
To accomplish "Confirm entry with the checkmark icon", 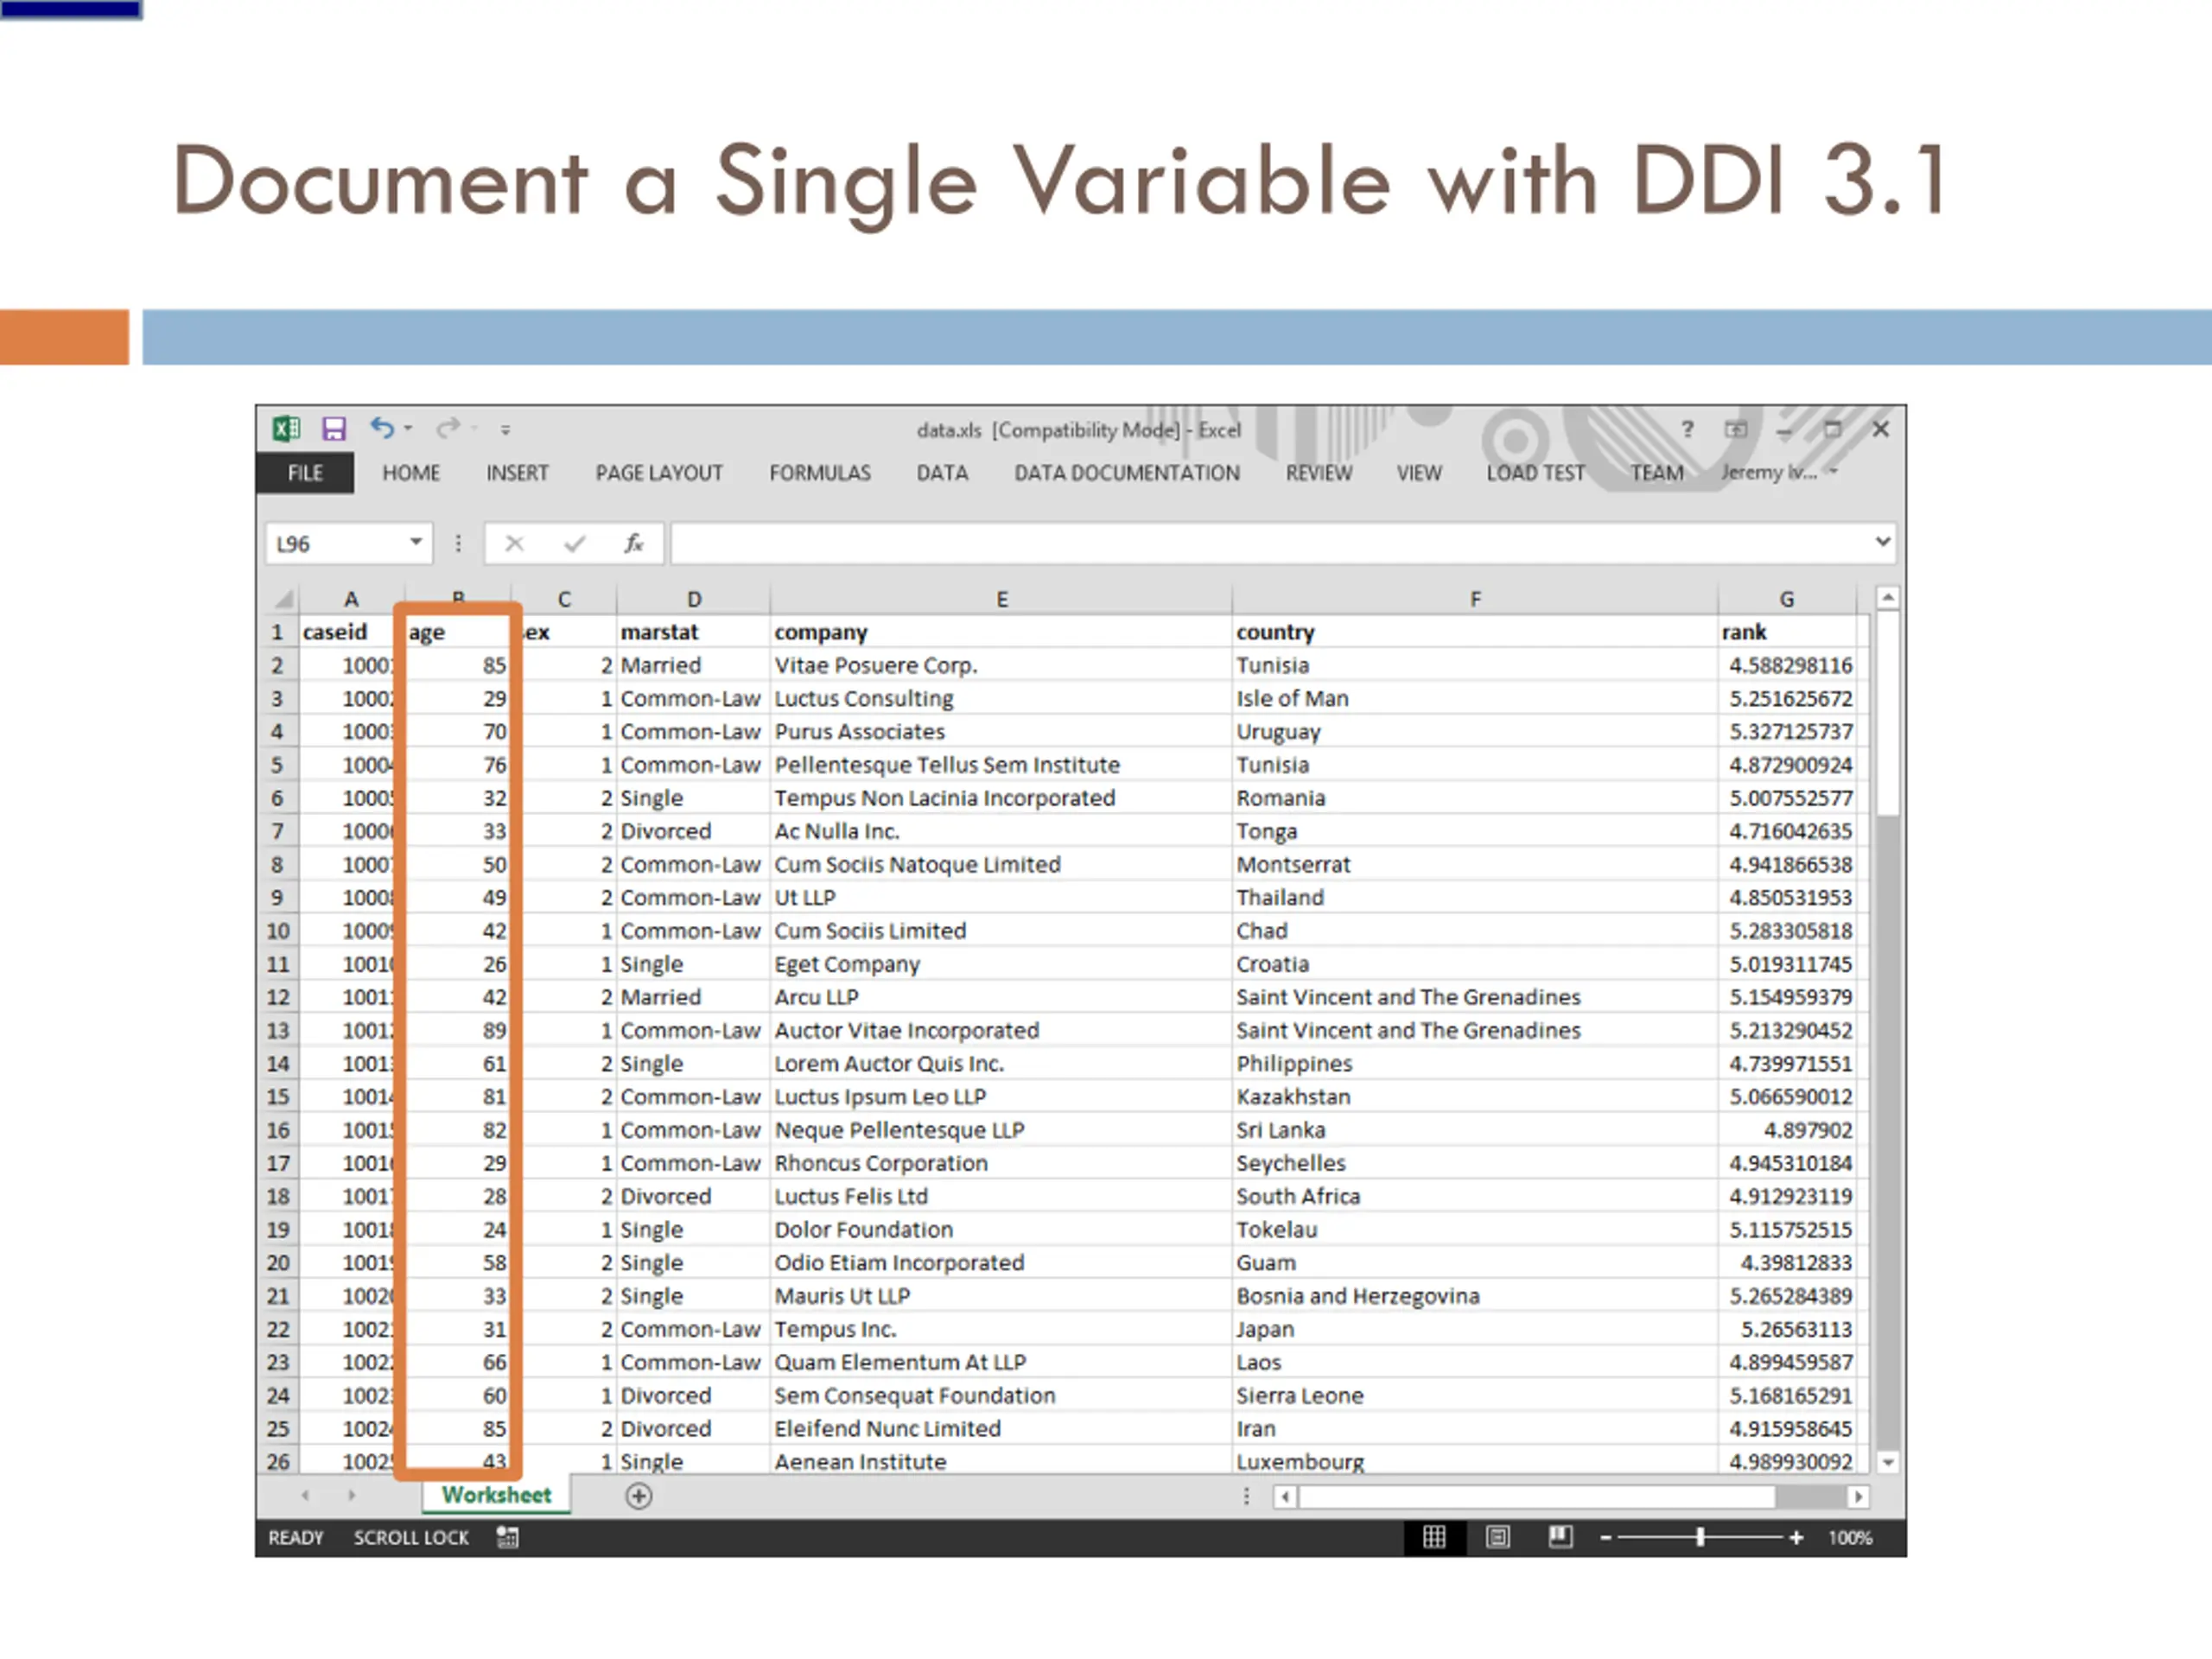I will [x=574, y=543].
